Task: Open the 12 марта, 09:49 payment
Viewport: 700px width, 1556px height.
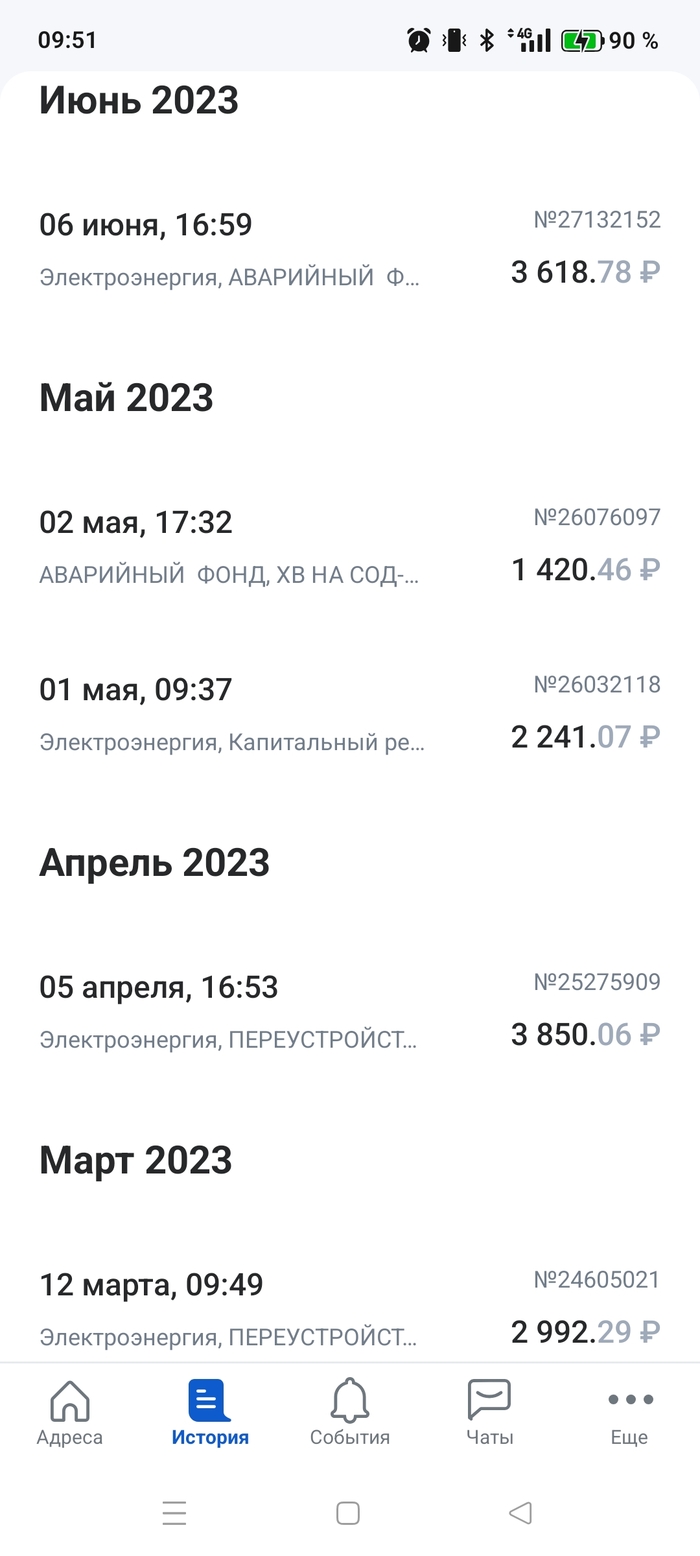Action: pos(151,1284)
